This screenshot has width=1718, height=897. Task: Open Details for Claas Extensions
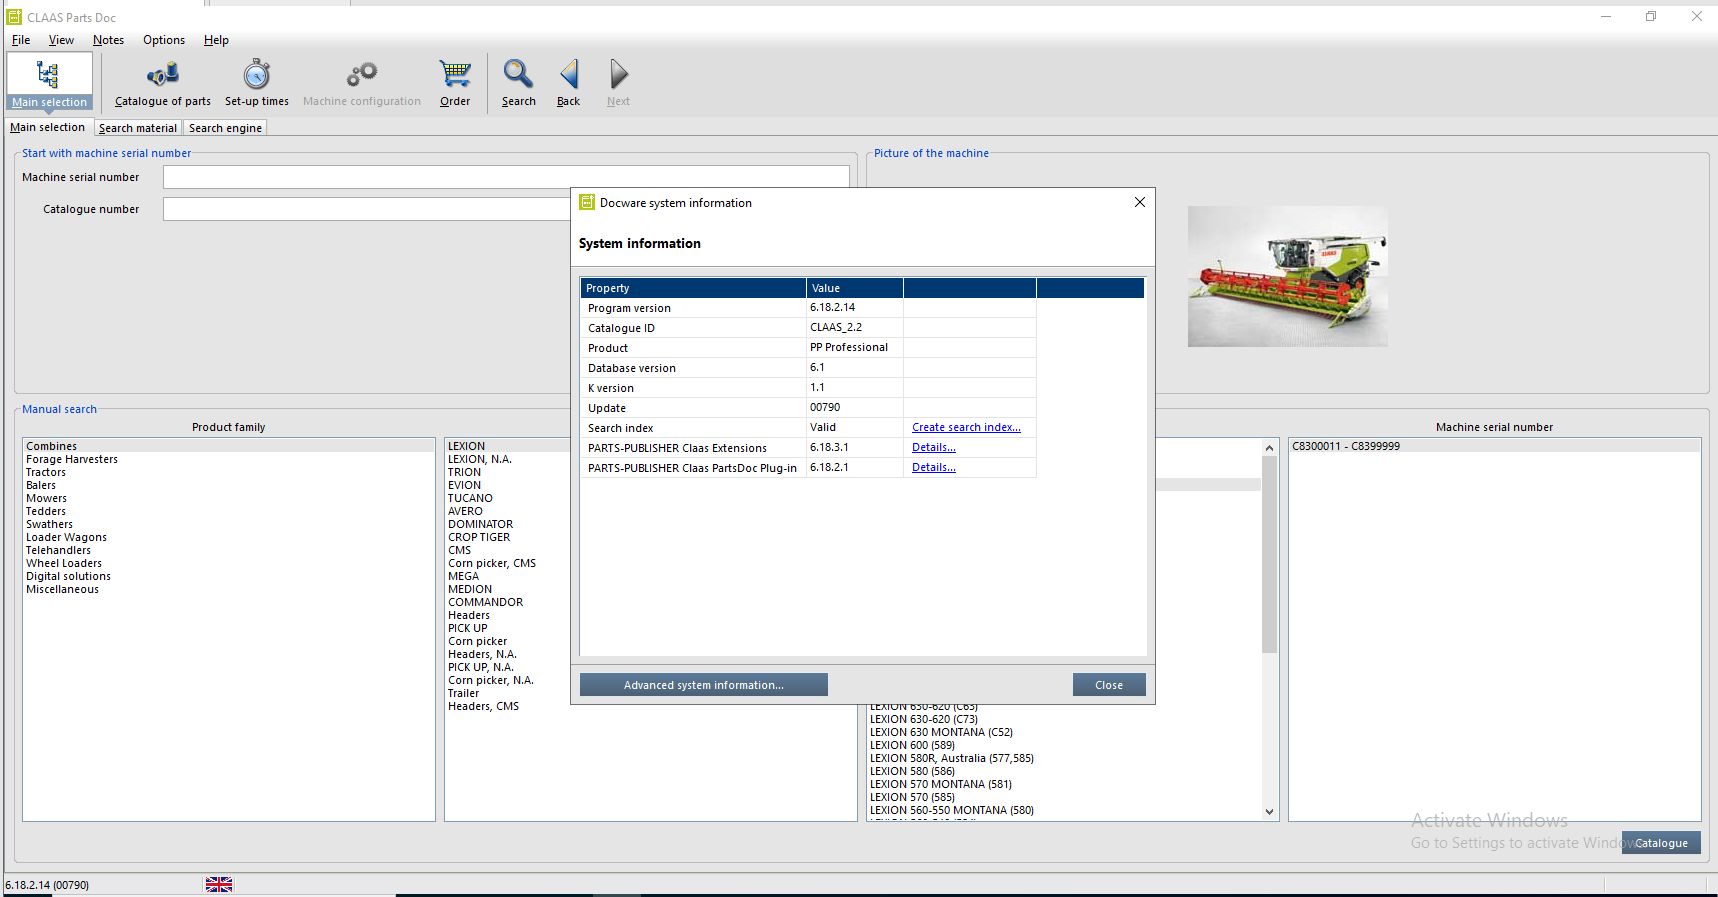click(933, 448)
